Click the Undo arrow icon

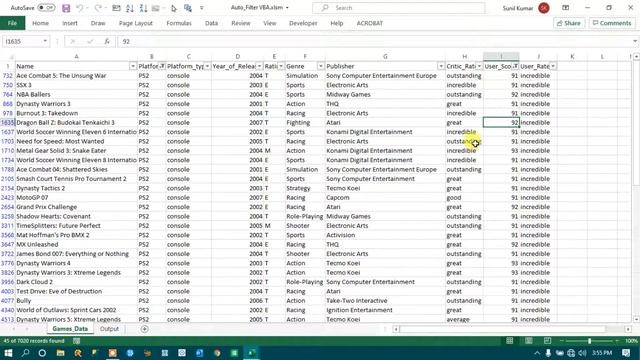coord(80,8)
